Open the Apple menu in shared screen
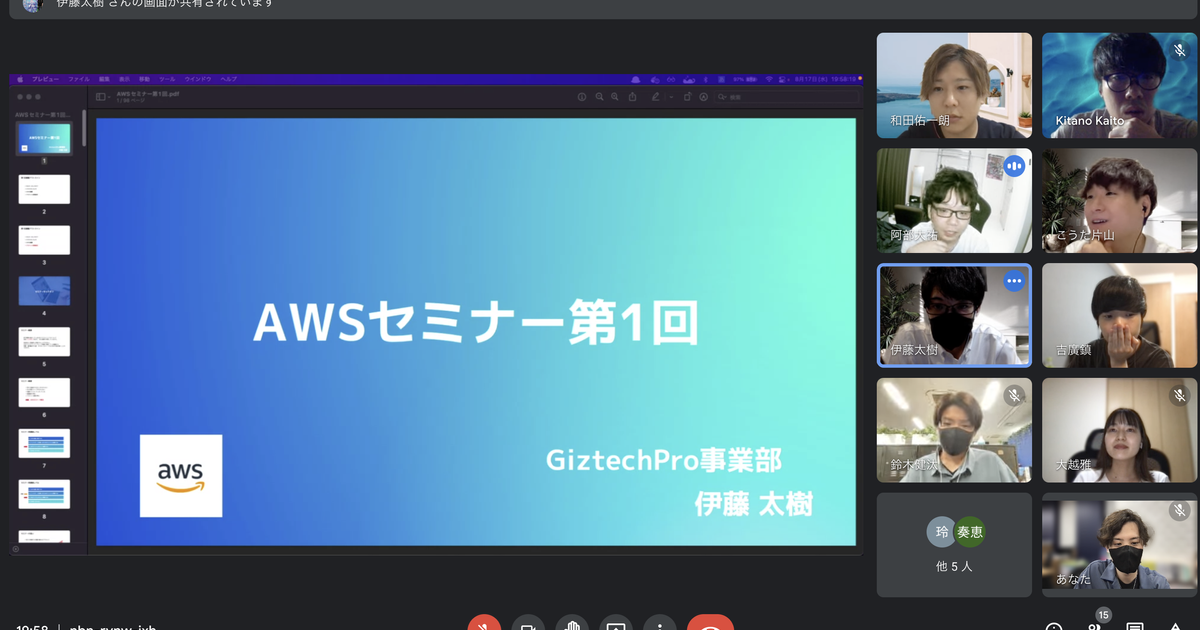This screenshot has height=630, width=1200. pyautogui.click(x=20, y=78)
